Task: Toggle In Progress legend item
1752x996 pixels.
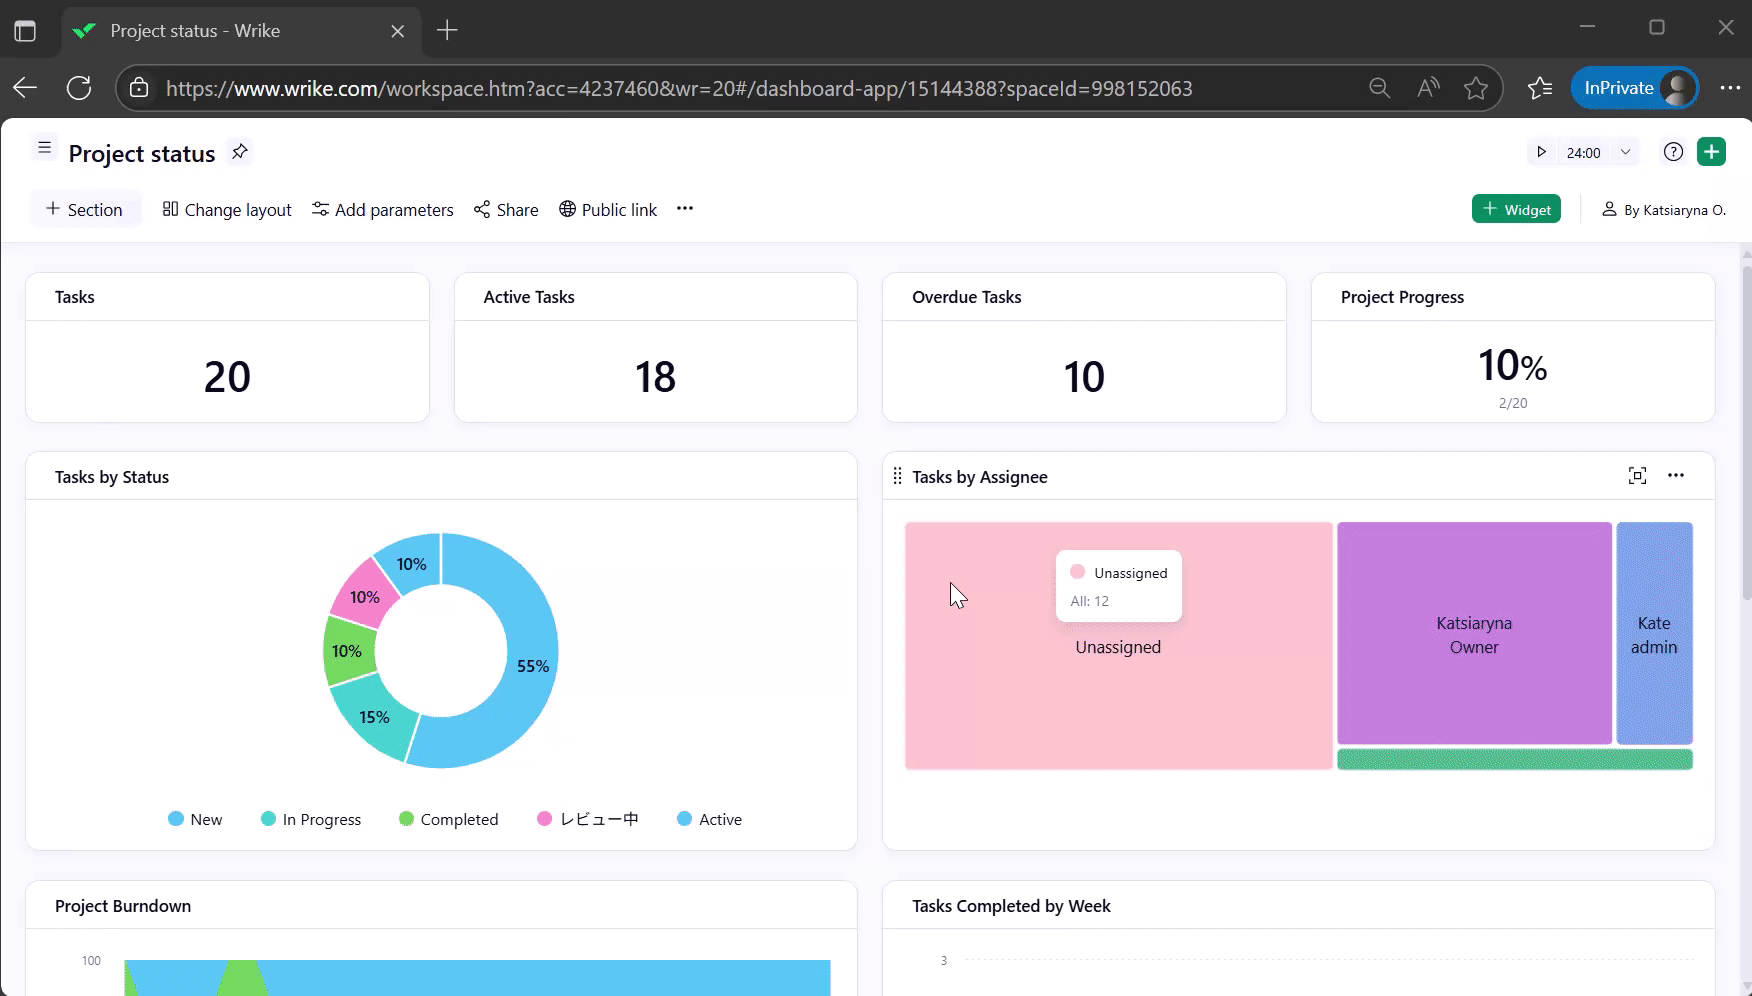Action: click(311, 819)
